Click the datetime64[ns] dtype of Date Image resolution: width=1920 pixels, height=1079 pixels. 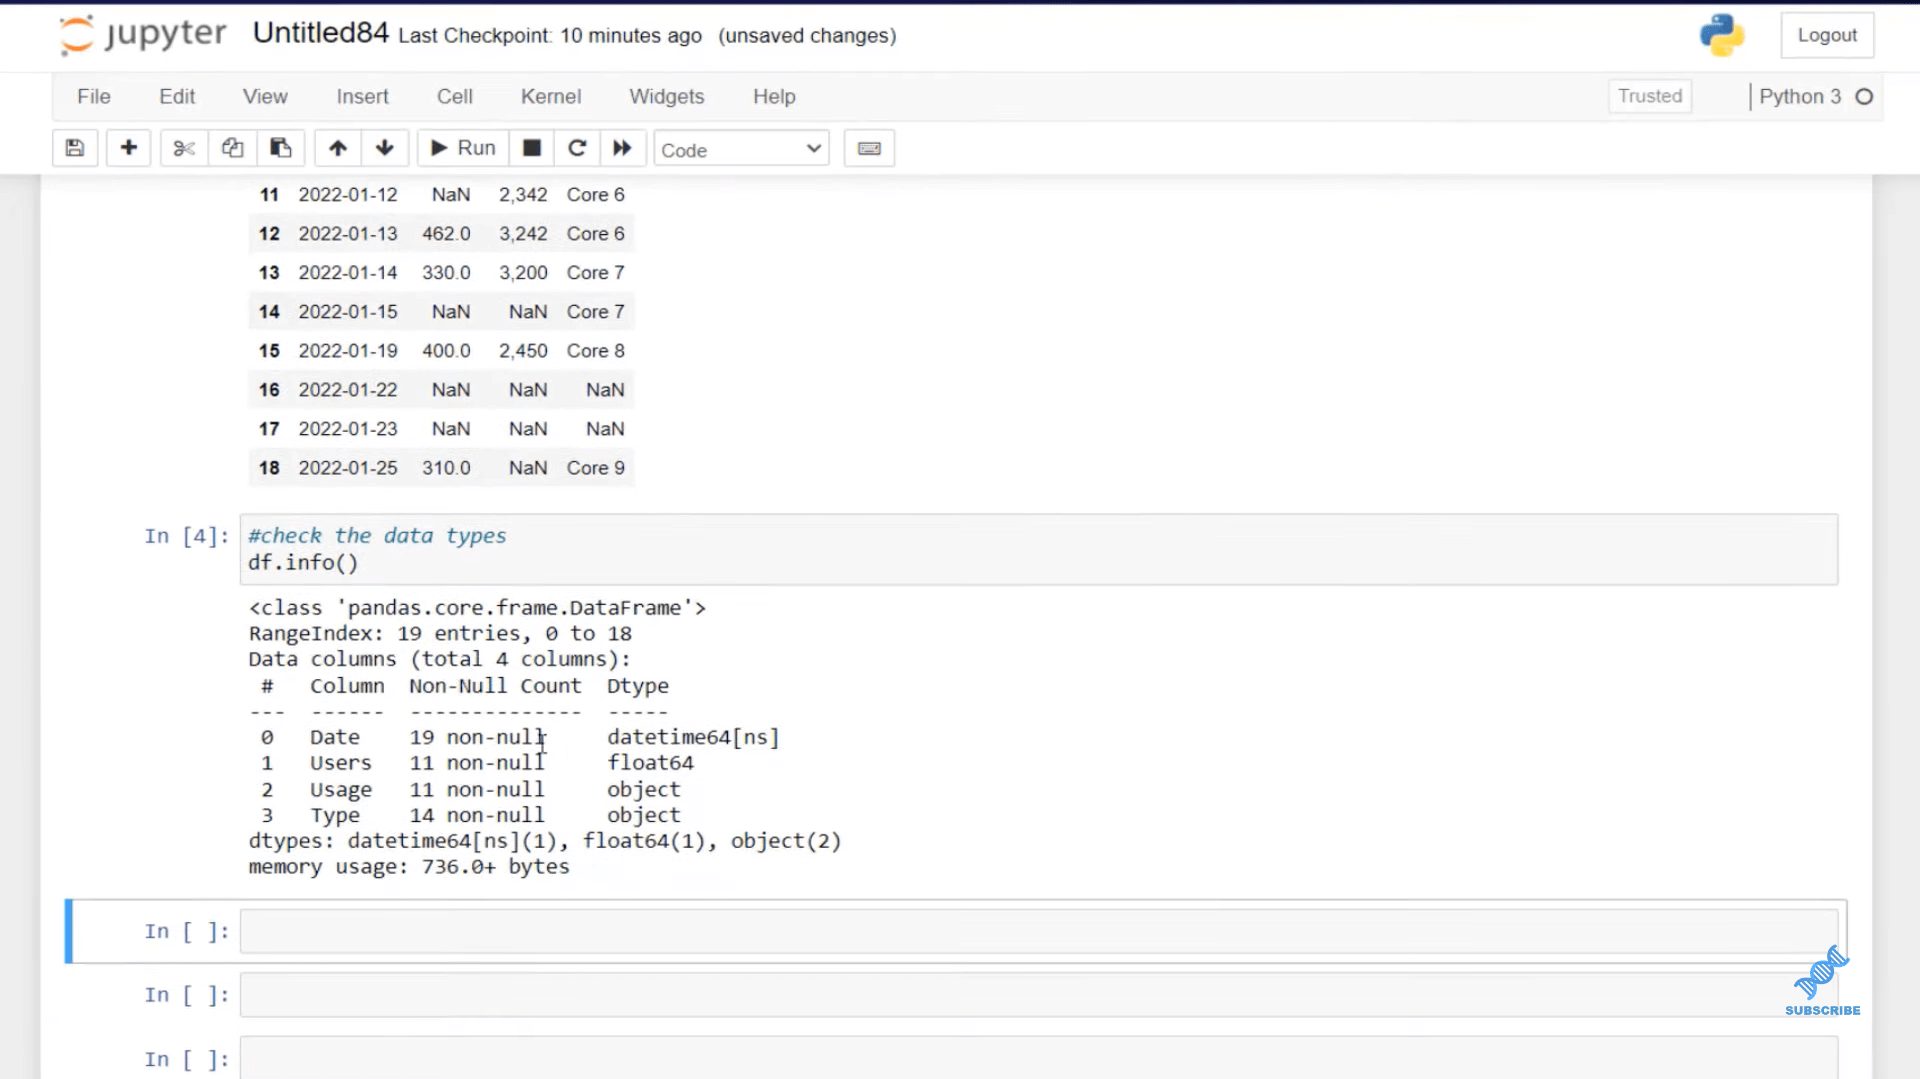pyautogui.click(x=693, y=737)
